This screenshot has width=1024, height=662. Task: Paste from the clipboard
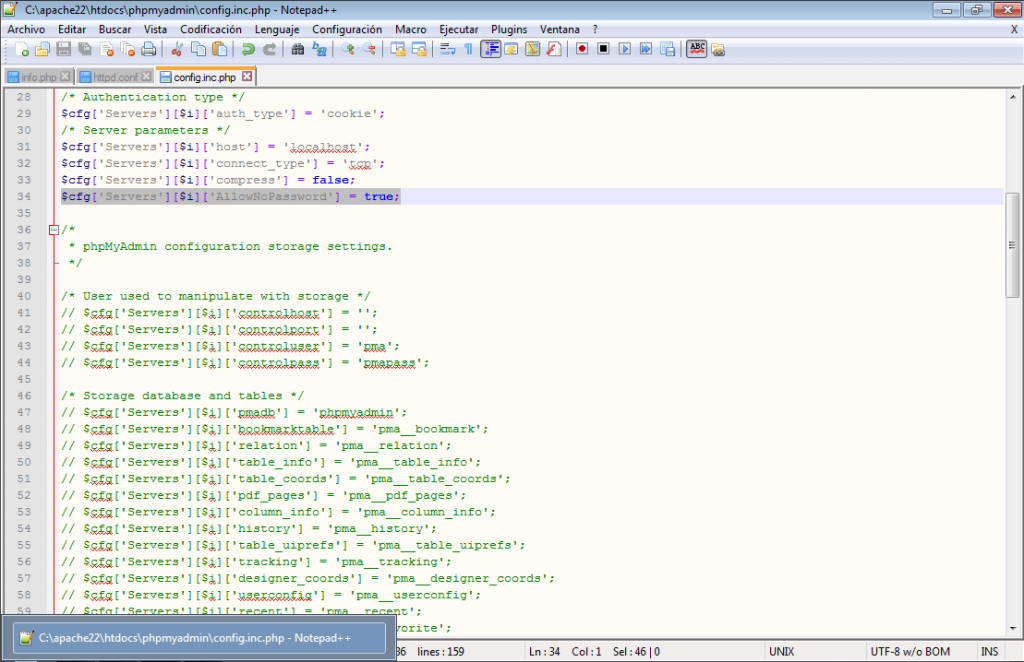pyautogui.click(x=218, y=50)
